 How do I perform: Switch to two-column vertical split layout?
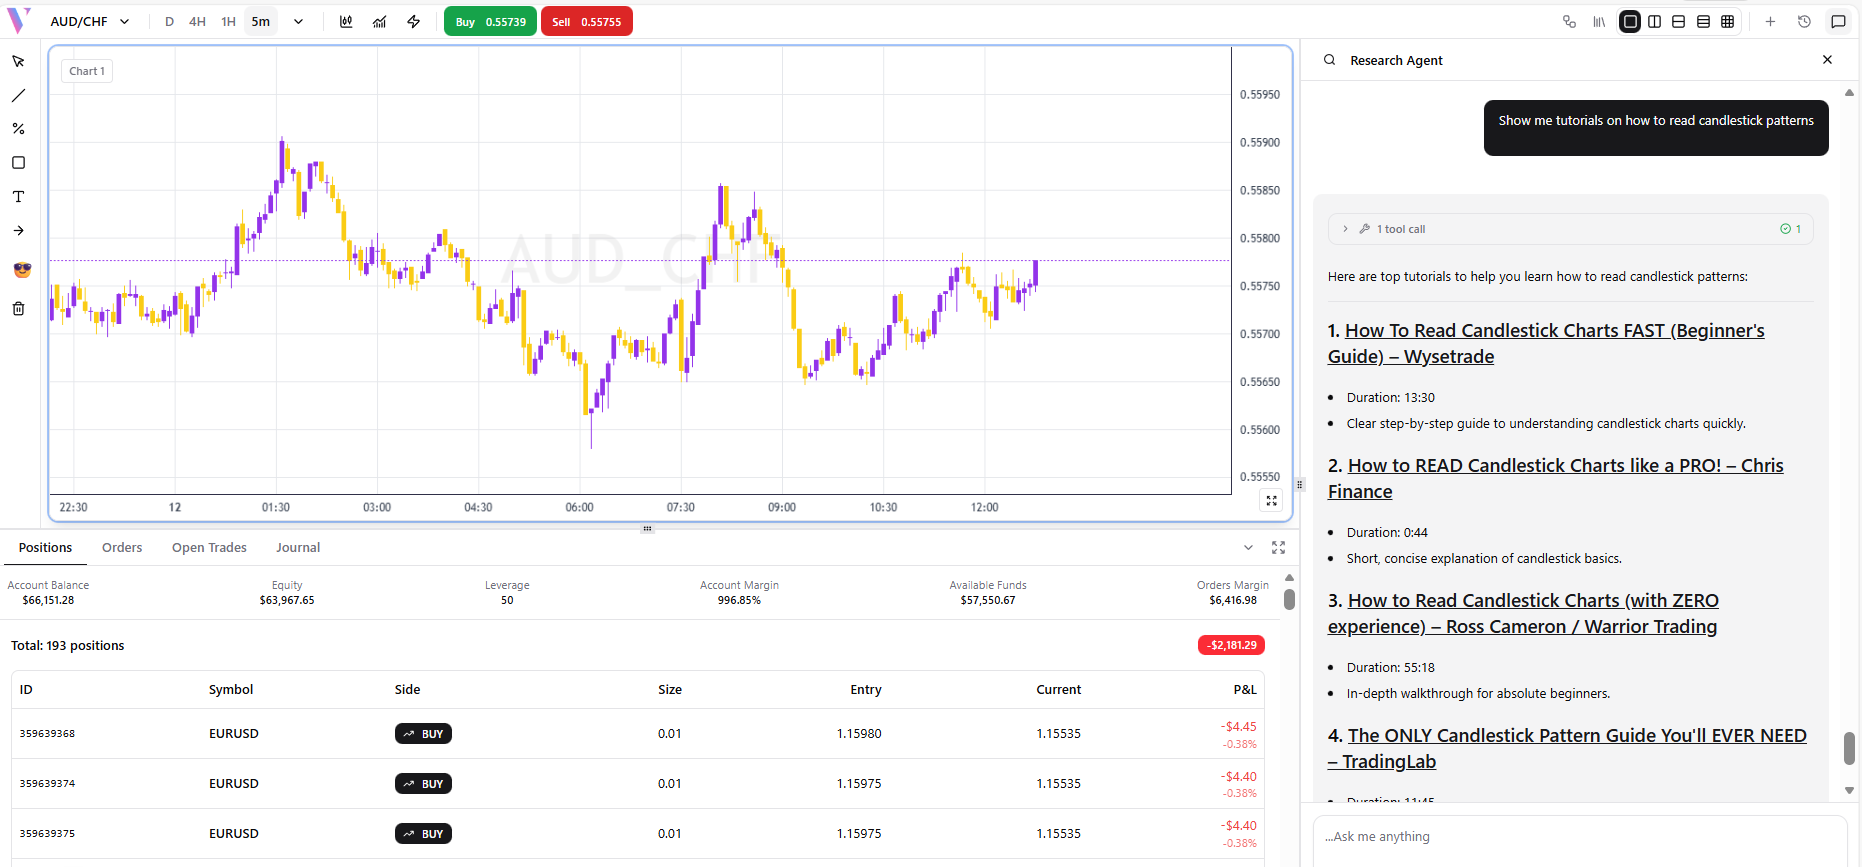click(1655, 22)
